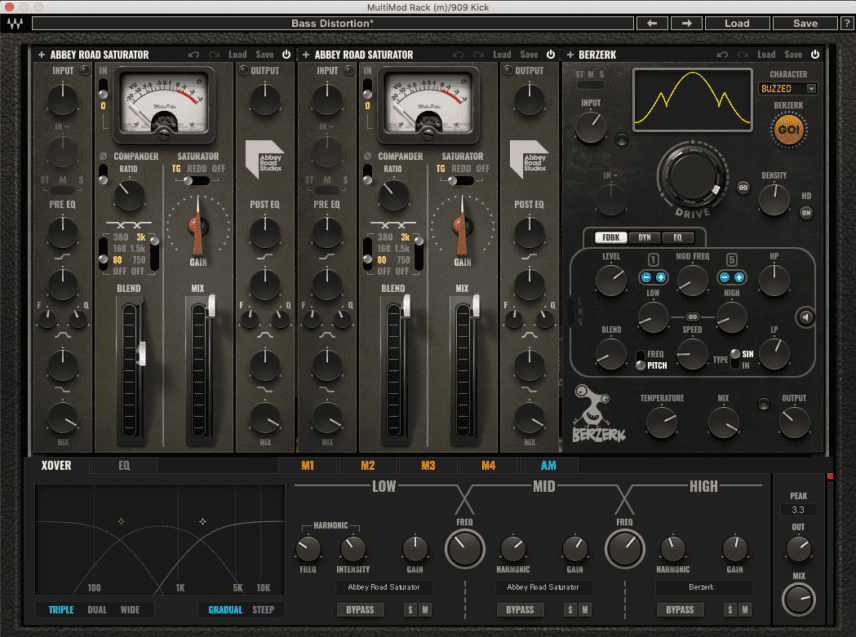
Task: Click the PEAK value readout 3.3
Action: coord(798,510)
